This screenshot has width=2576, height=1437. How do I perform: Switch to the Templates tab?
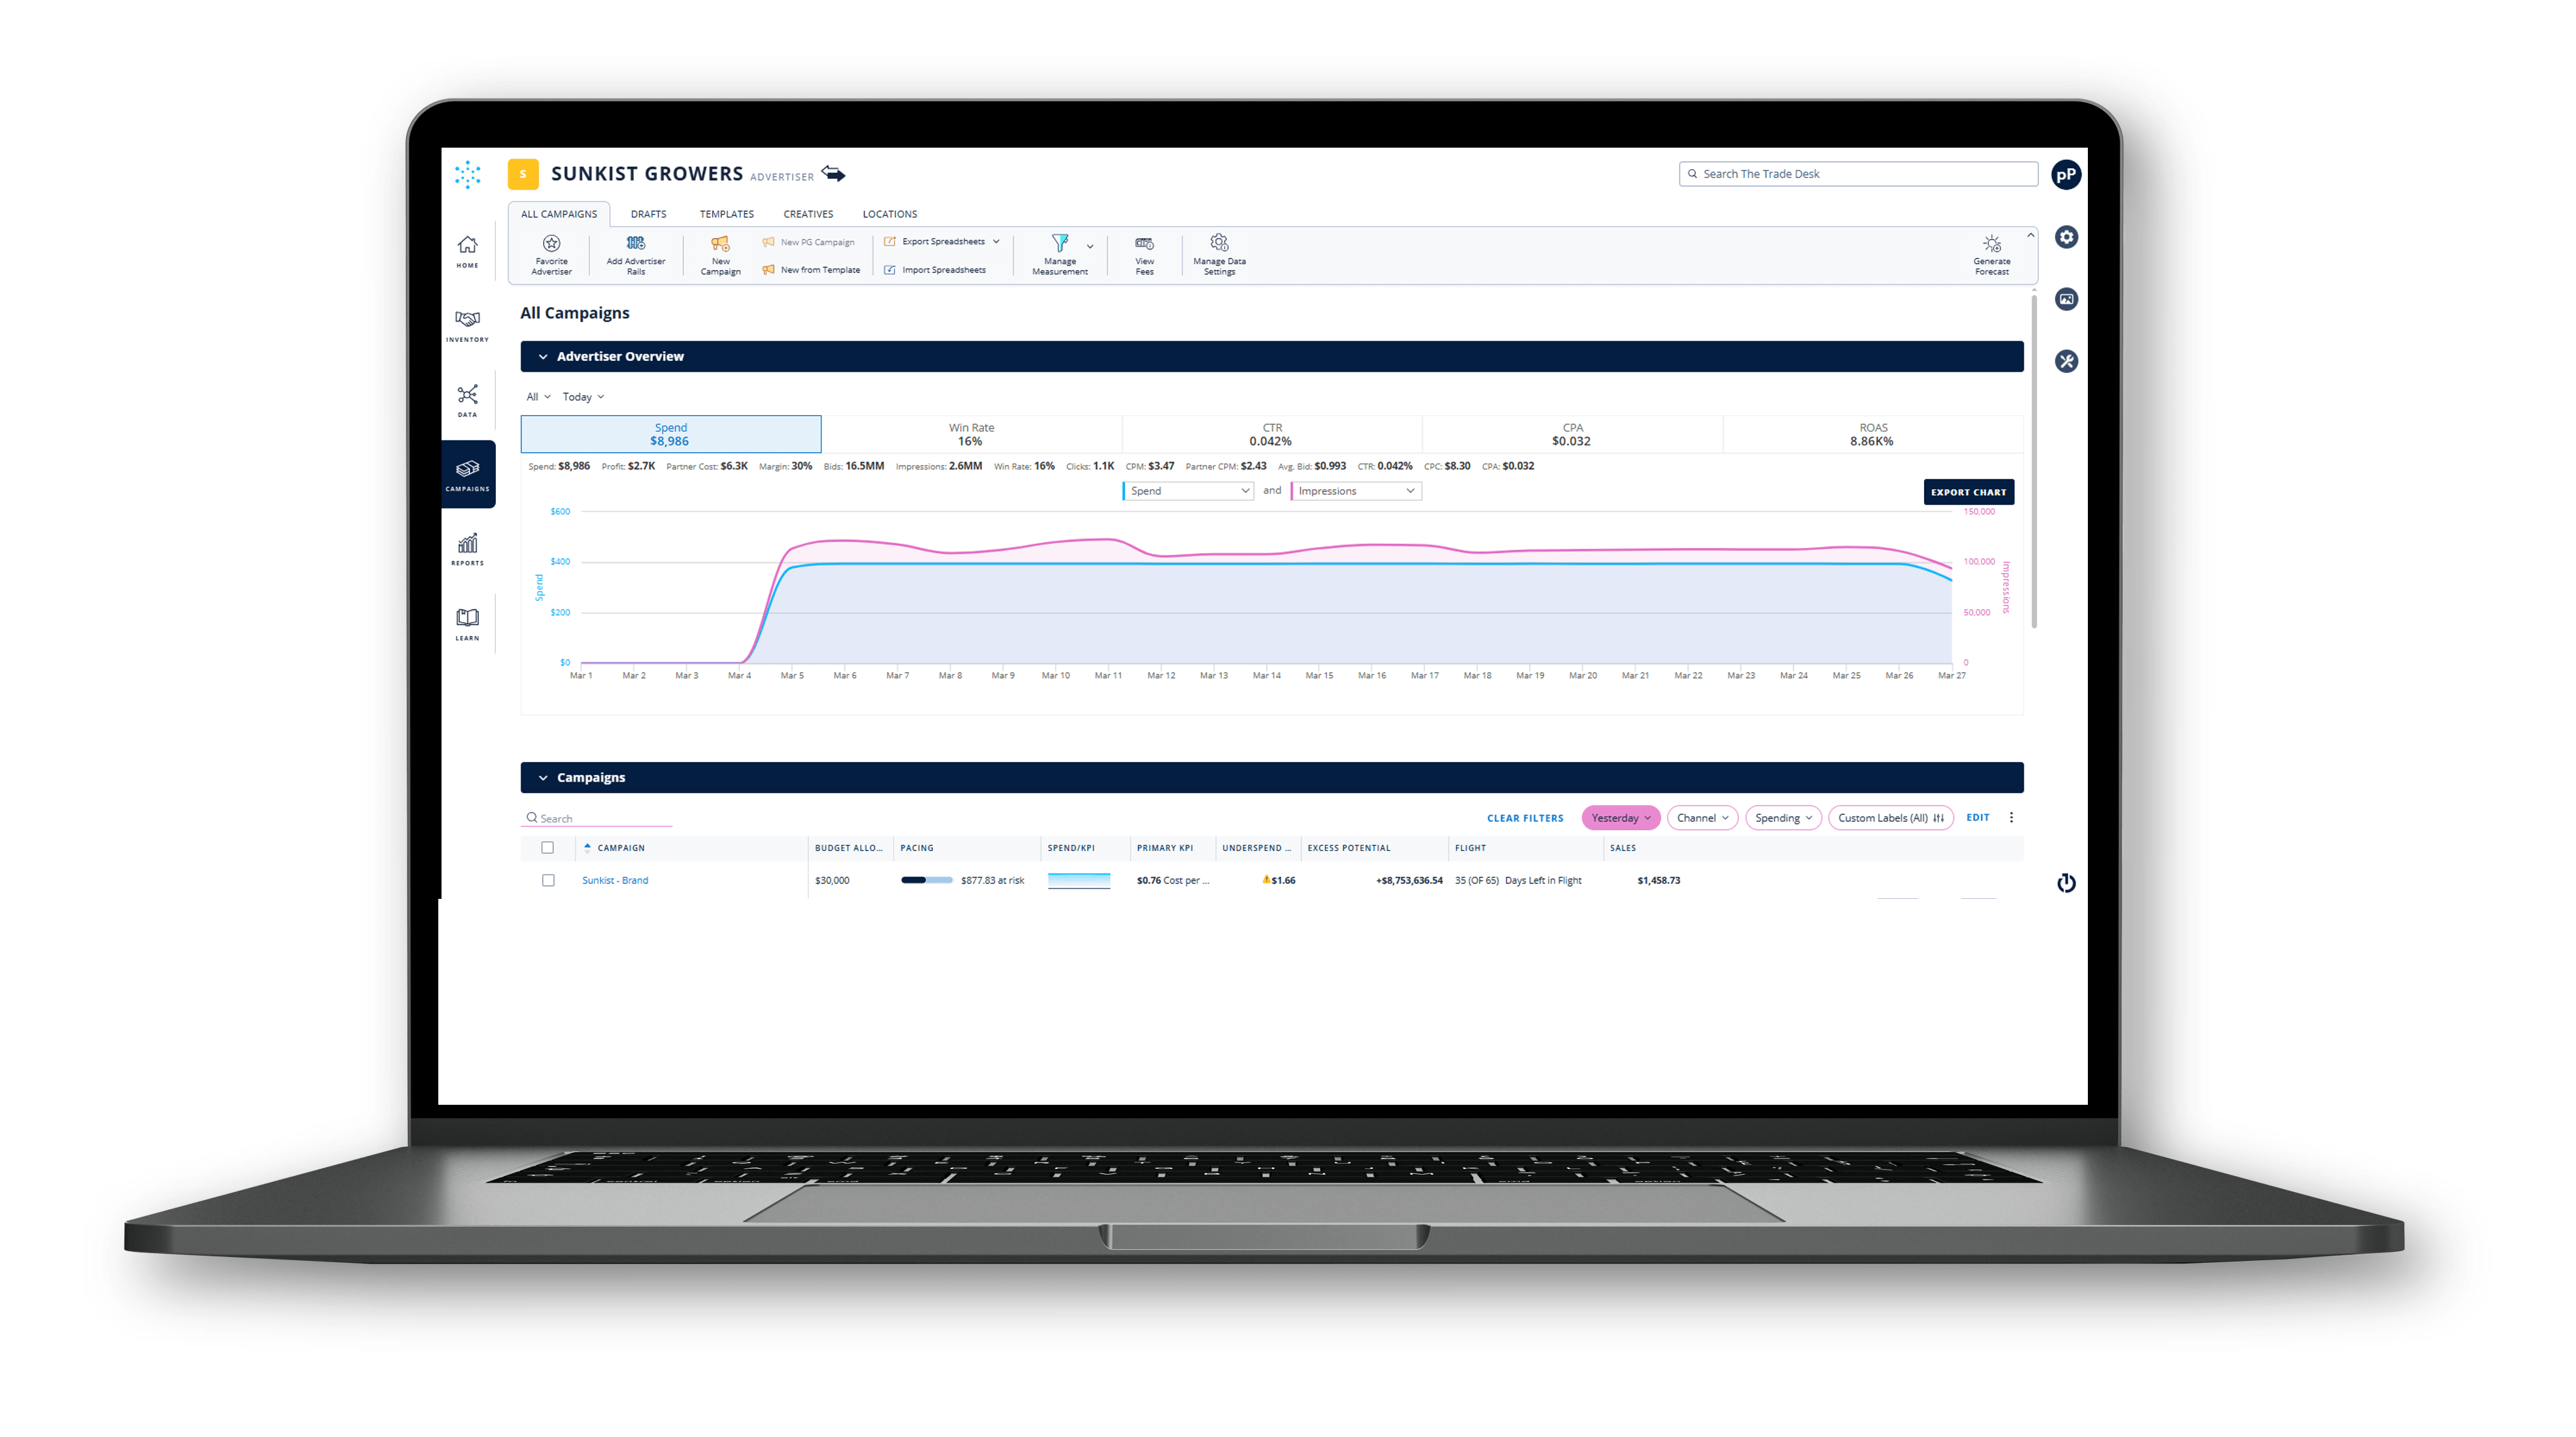[x=726, y=214]
